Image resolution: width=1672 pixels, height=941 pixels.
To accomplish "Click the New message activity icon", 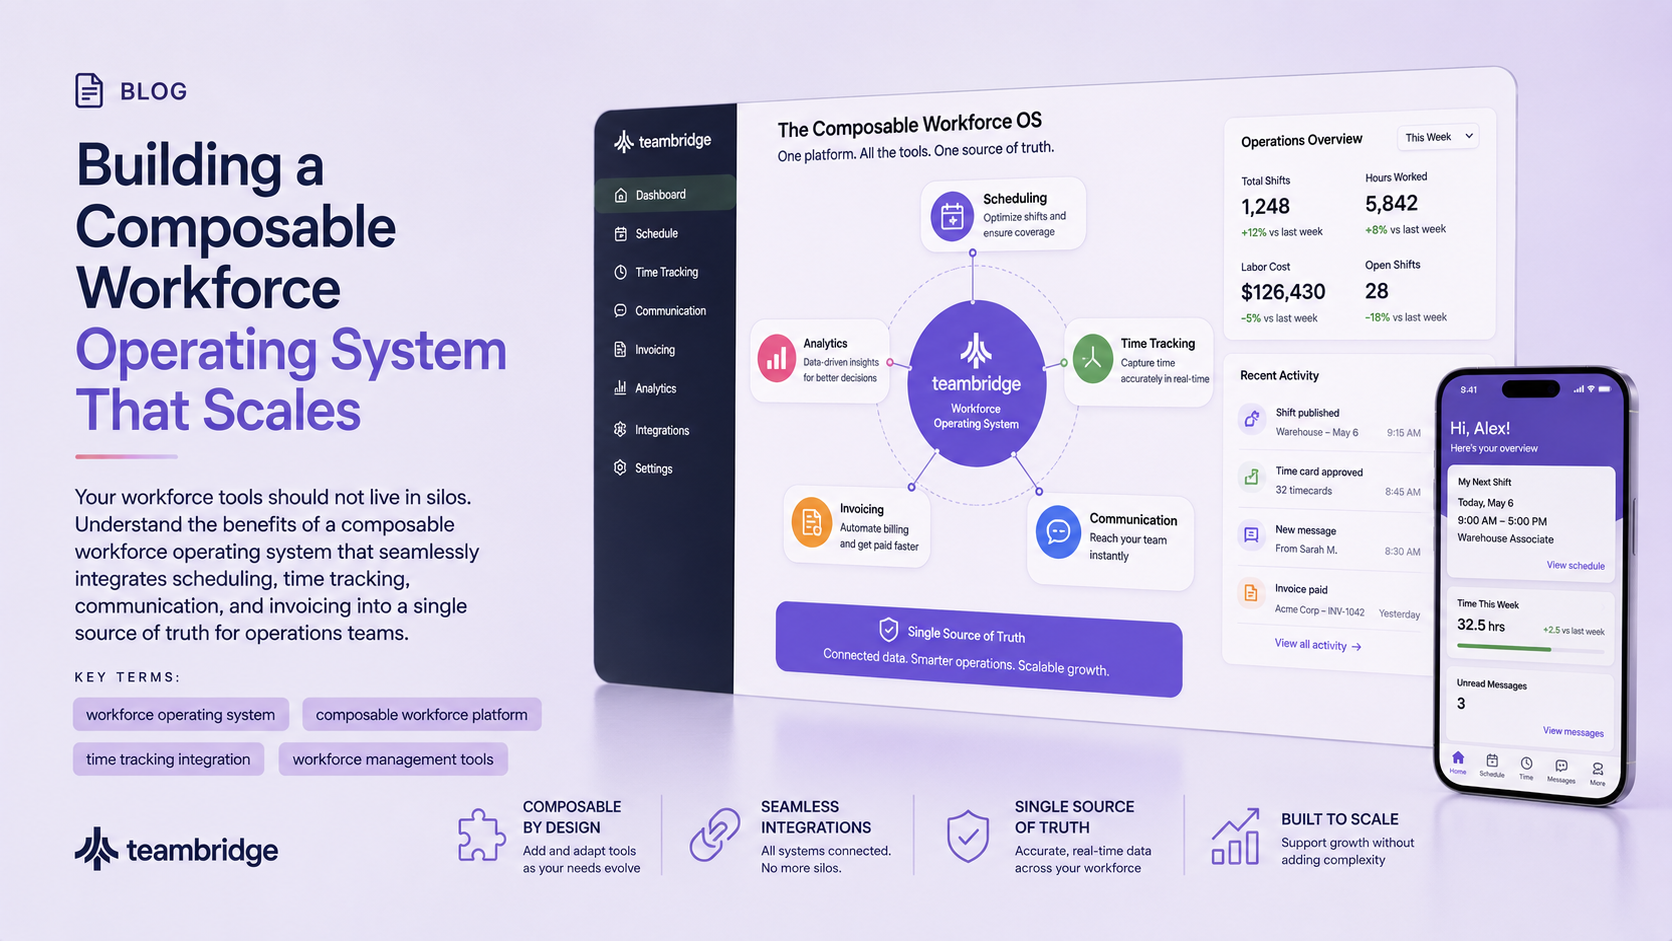I will coord(1251,535).
